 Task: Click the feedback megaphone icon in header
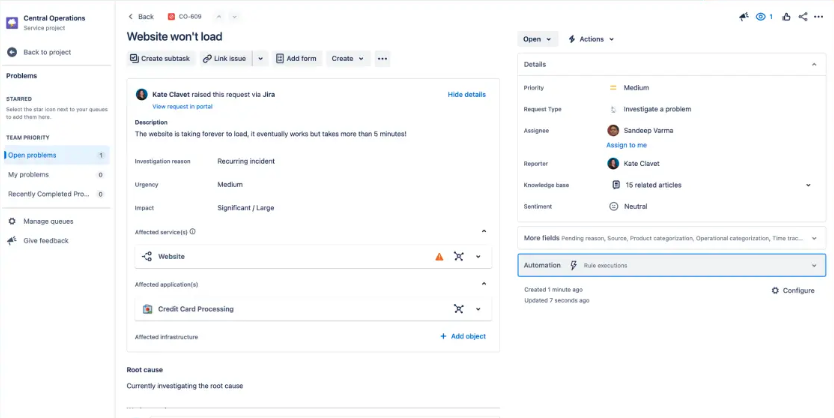(x=743, y=17)
